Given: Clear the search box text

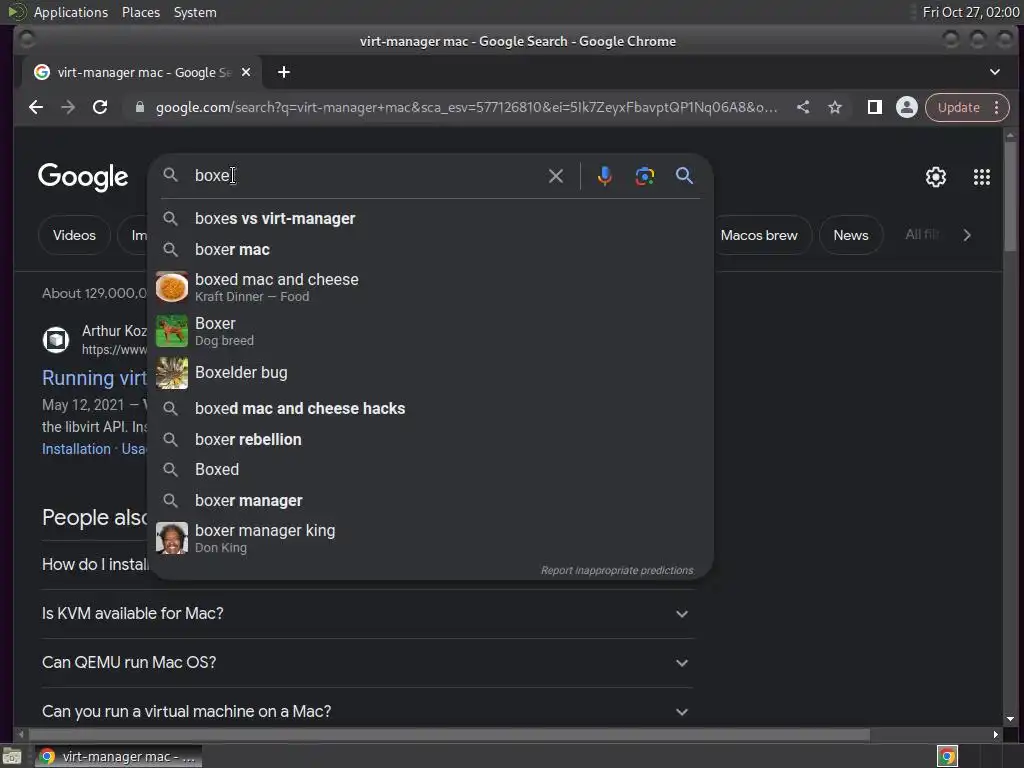Looking at the screenshot, I should tap(556, 176).
